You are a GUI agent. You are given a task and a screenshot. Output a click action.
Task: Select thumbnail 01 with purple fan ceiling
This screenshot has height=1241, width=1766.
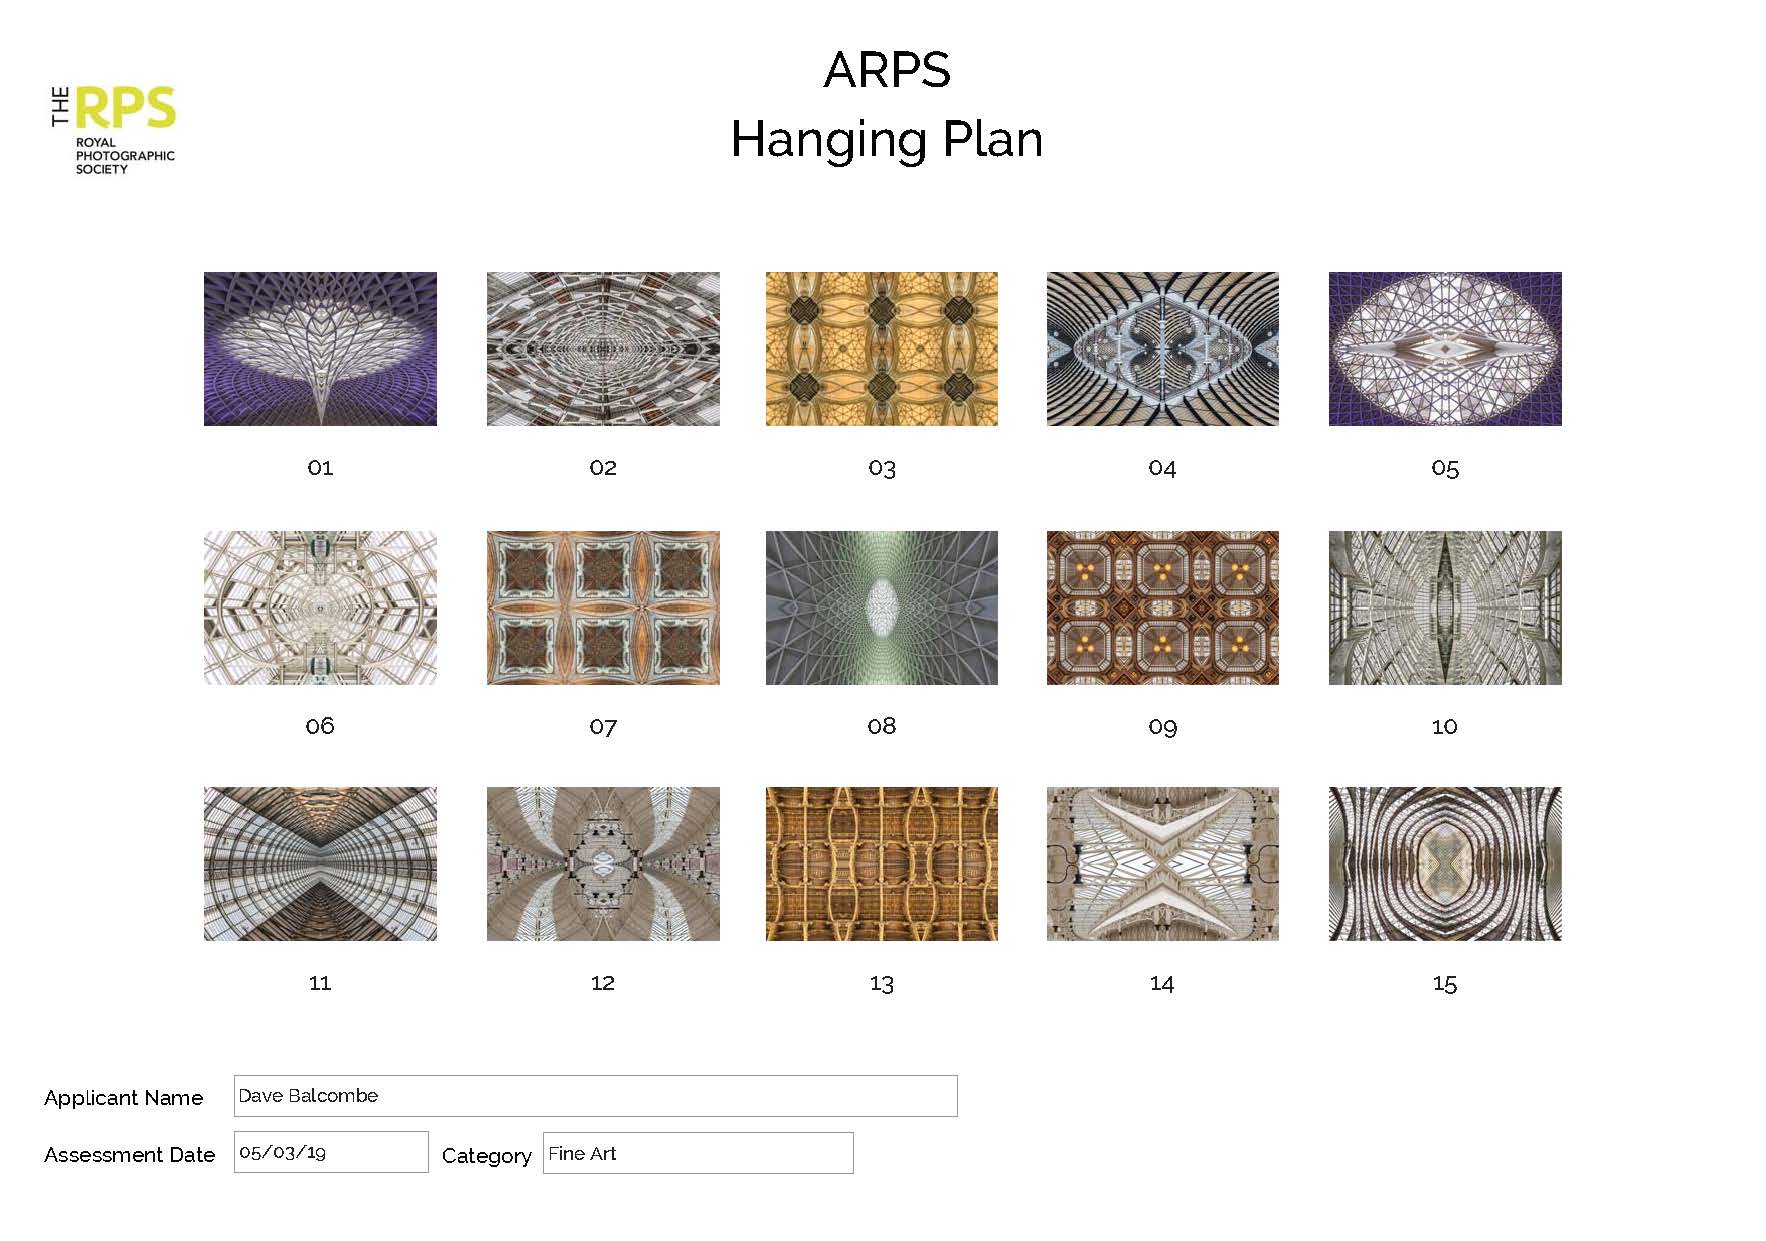point(320,349)
